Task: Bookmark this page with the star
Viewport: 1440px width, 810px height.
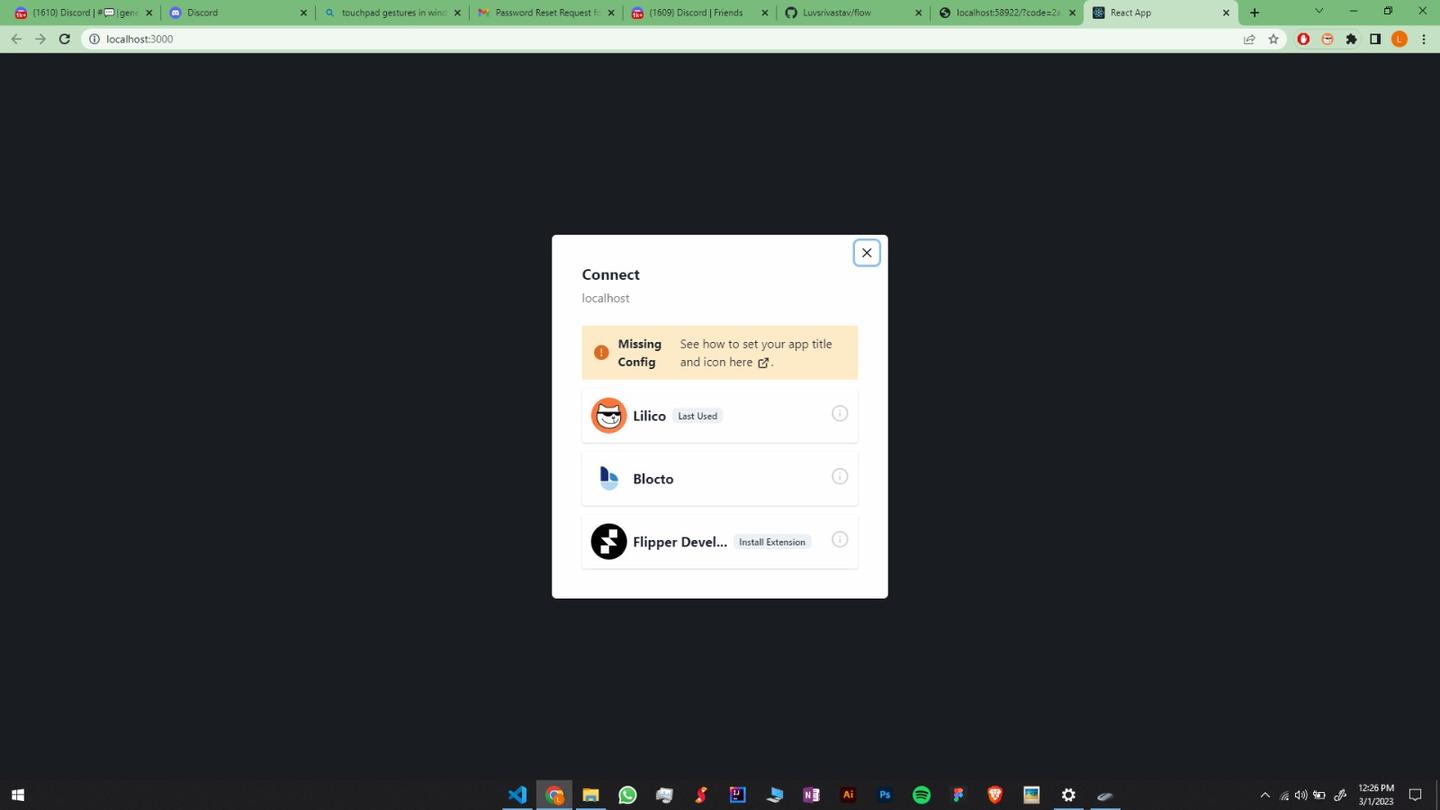Action: (x=1273, y=39)
